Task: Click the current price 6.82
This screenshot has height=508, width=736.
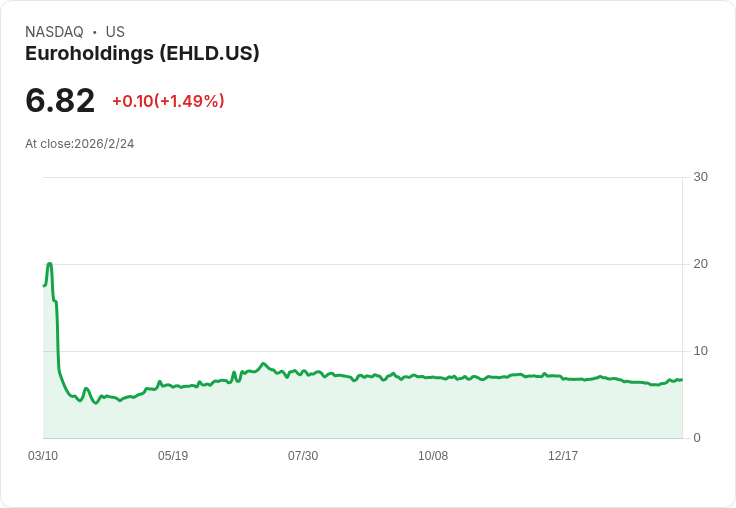Action: tap(60, 101)
